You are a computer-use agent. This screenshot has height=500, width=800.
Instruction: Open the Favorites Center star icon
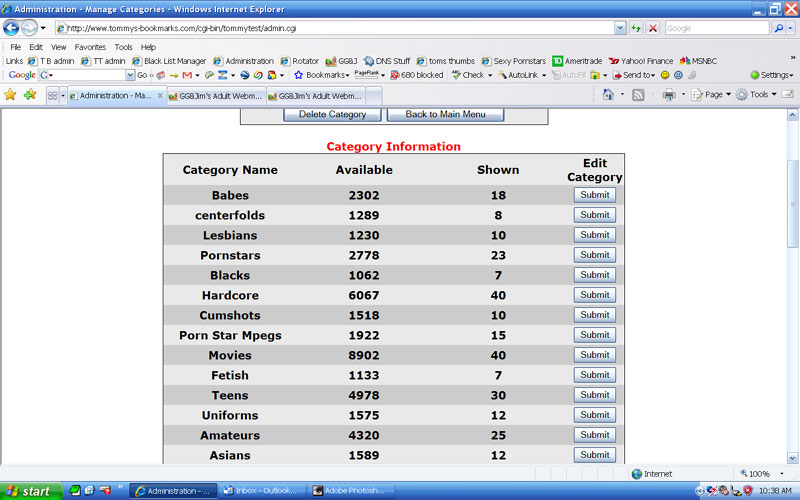tap(10, 95)
